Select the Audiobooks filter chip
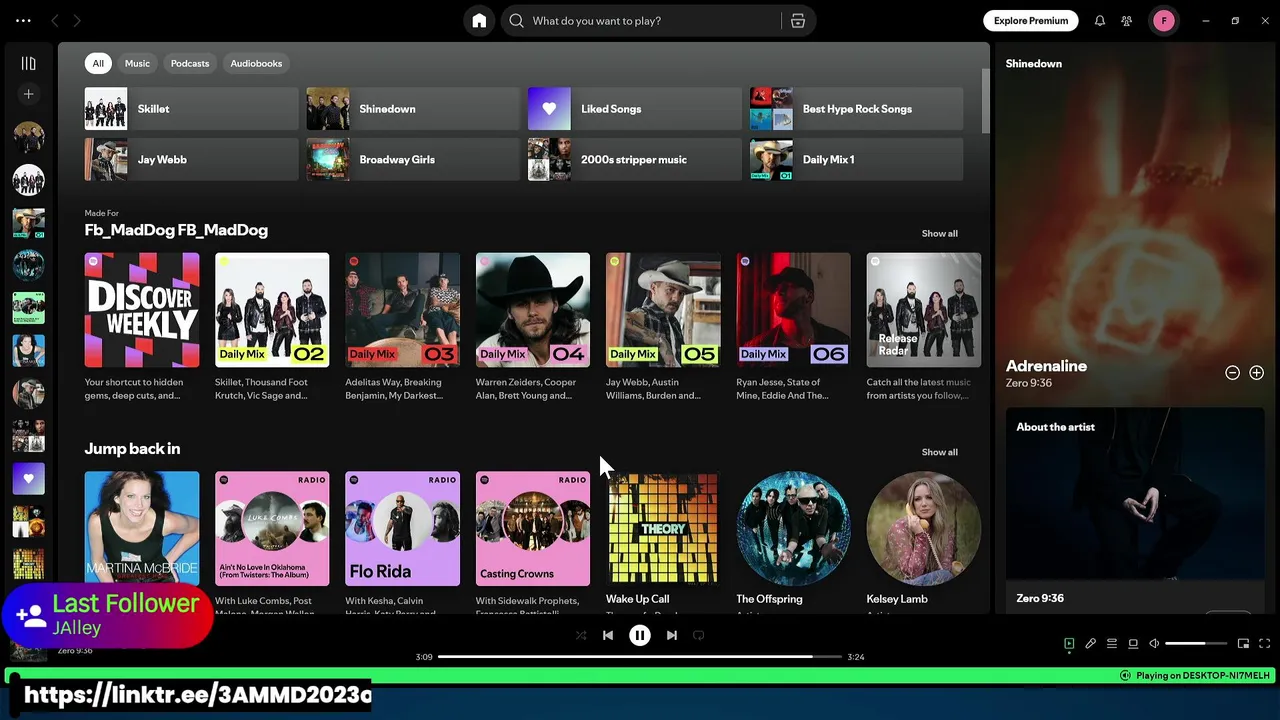The height and width of the screenshot is (720, 1280). coord(256,63)
